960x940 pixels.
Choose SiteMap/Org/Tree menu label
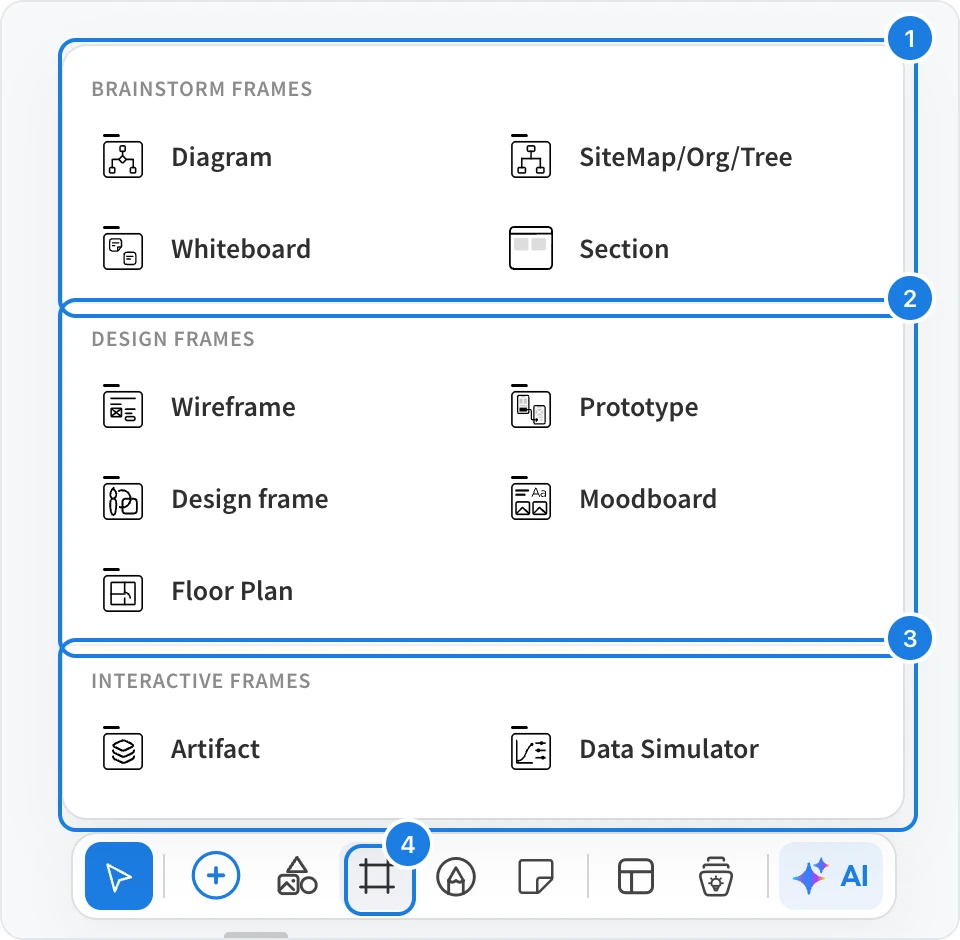tap(686, 157)
